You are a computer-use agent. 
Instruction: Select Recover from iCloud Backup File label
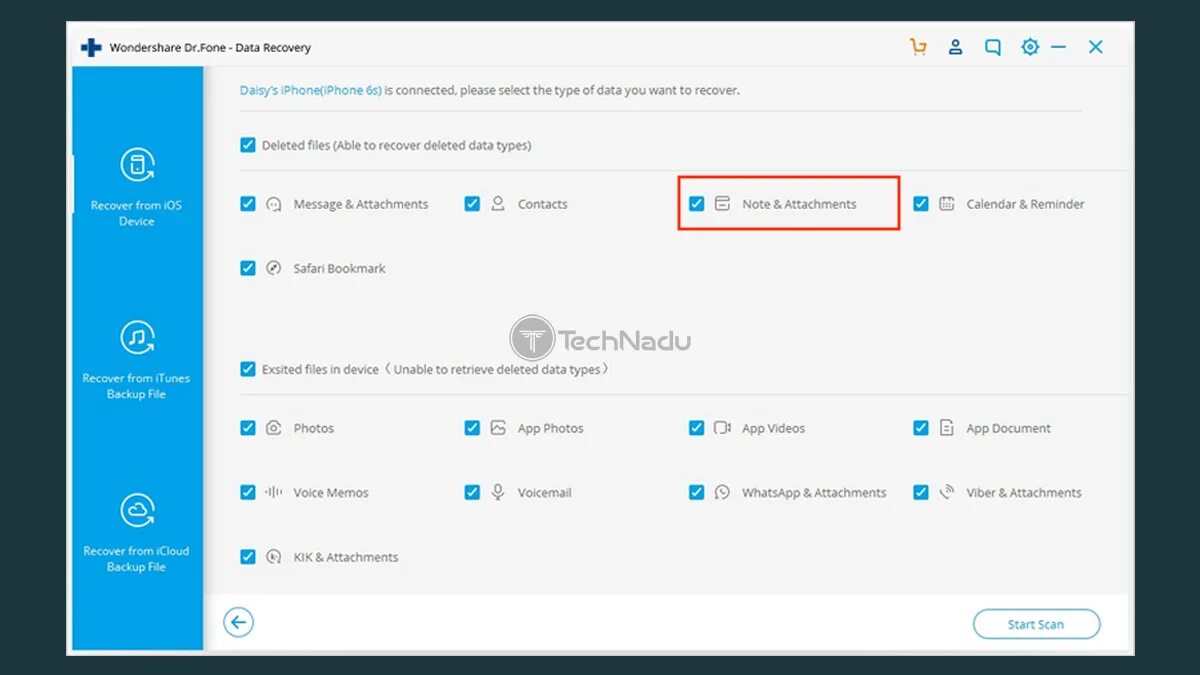tap(137, 558)
